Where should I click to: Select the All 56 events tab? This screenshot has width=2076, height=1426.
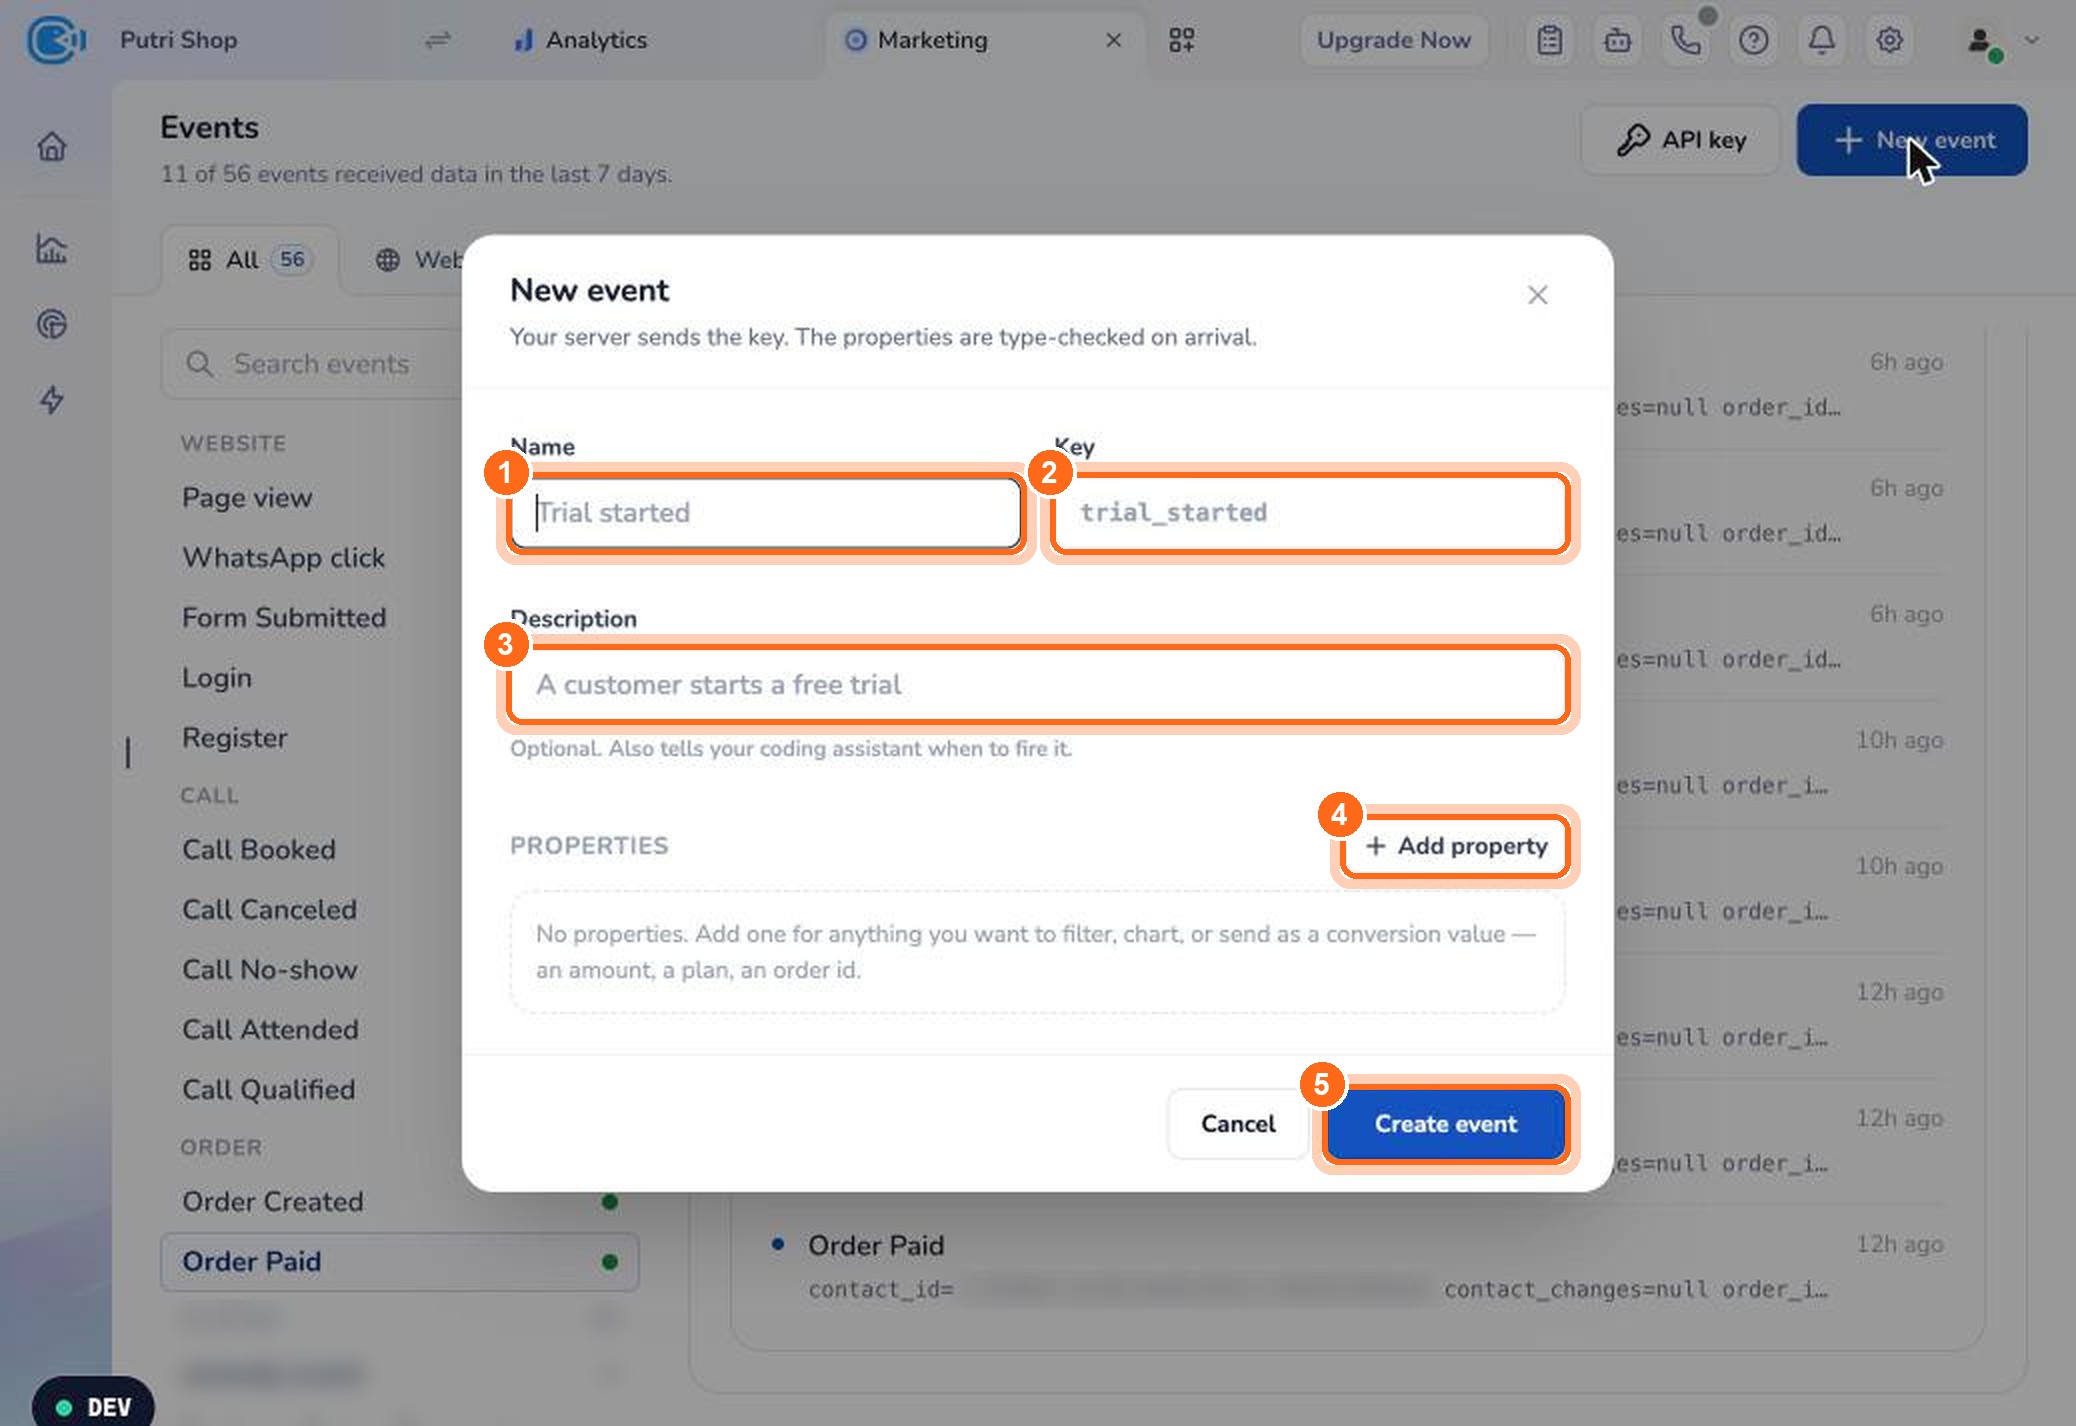pos(250,260)
